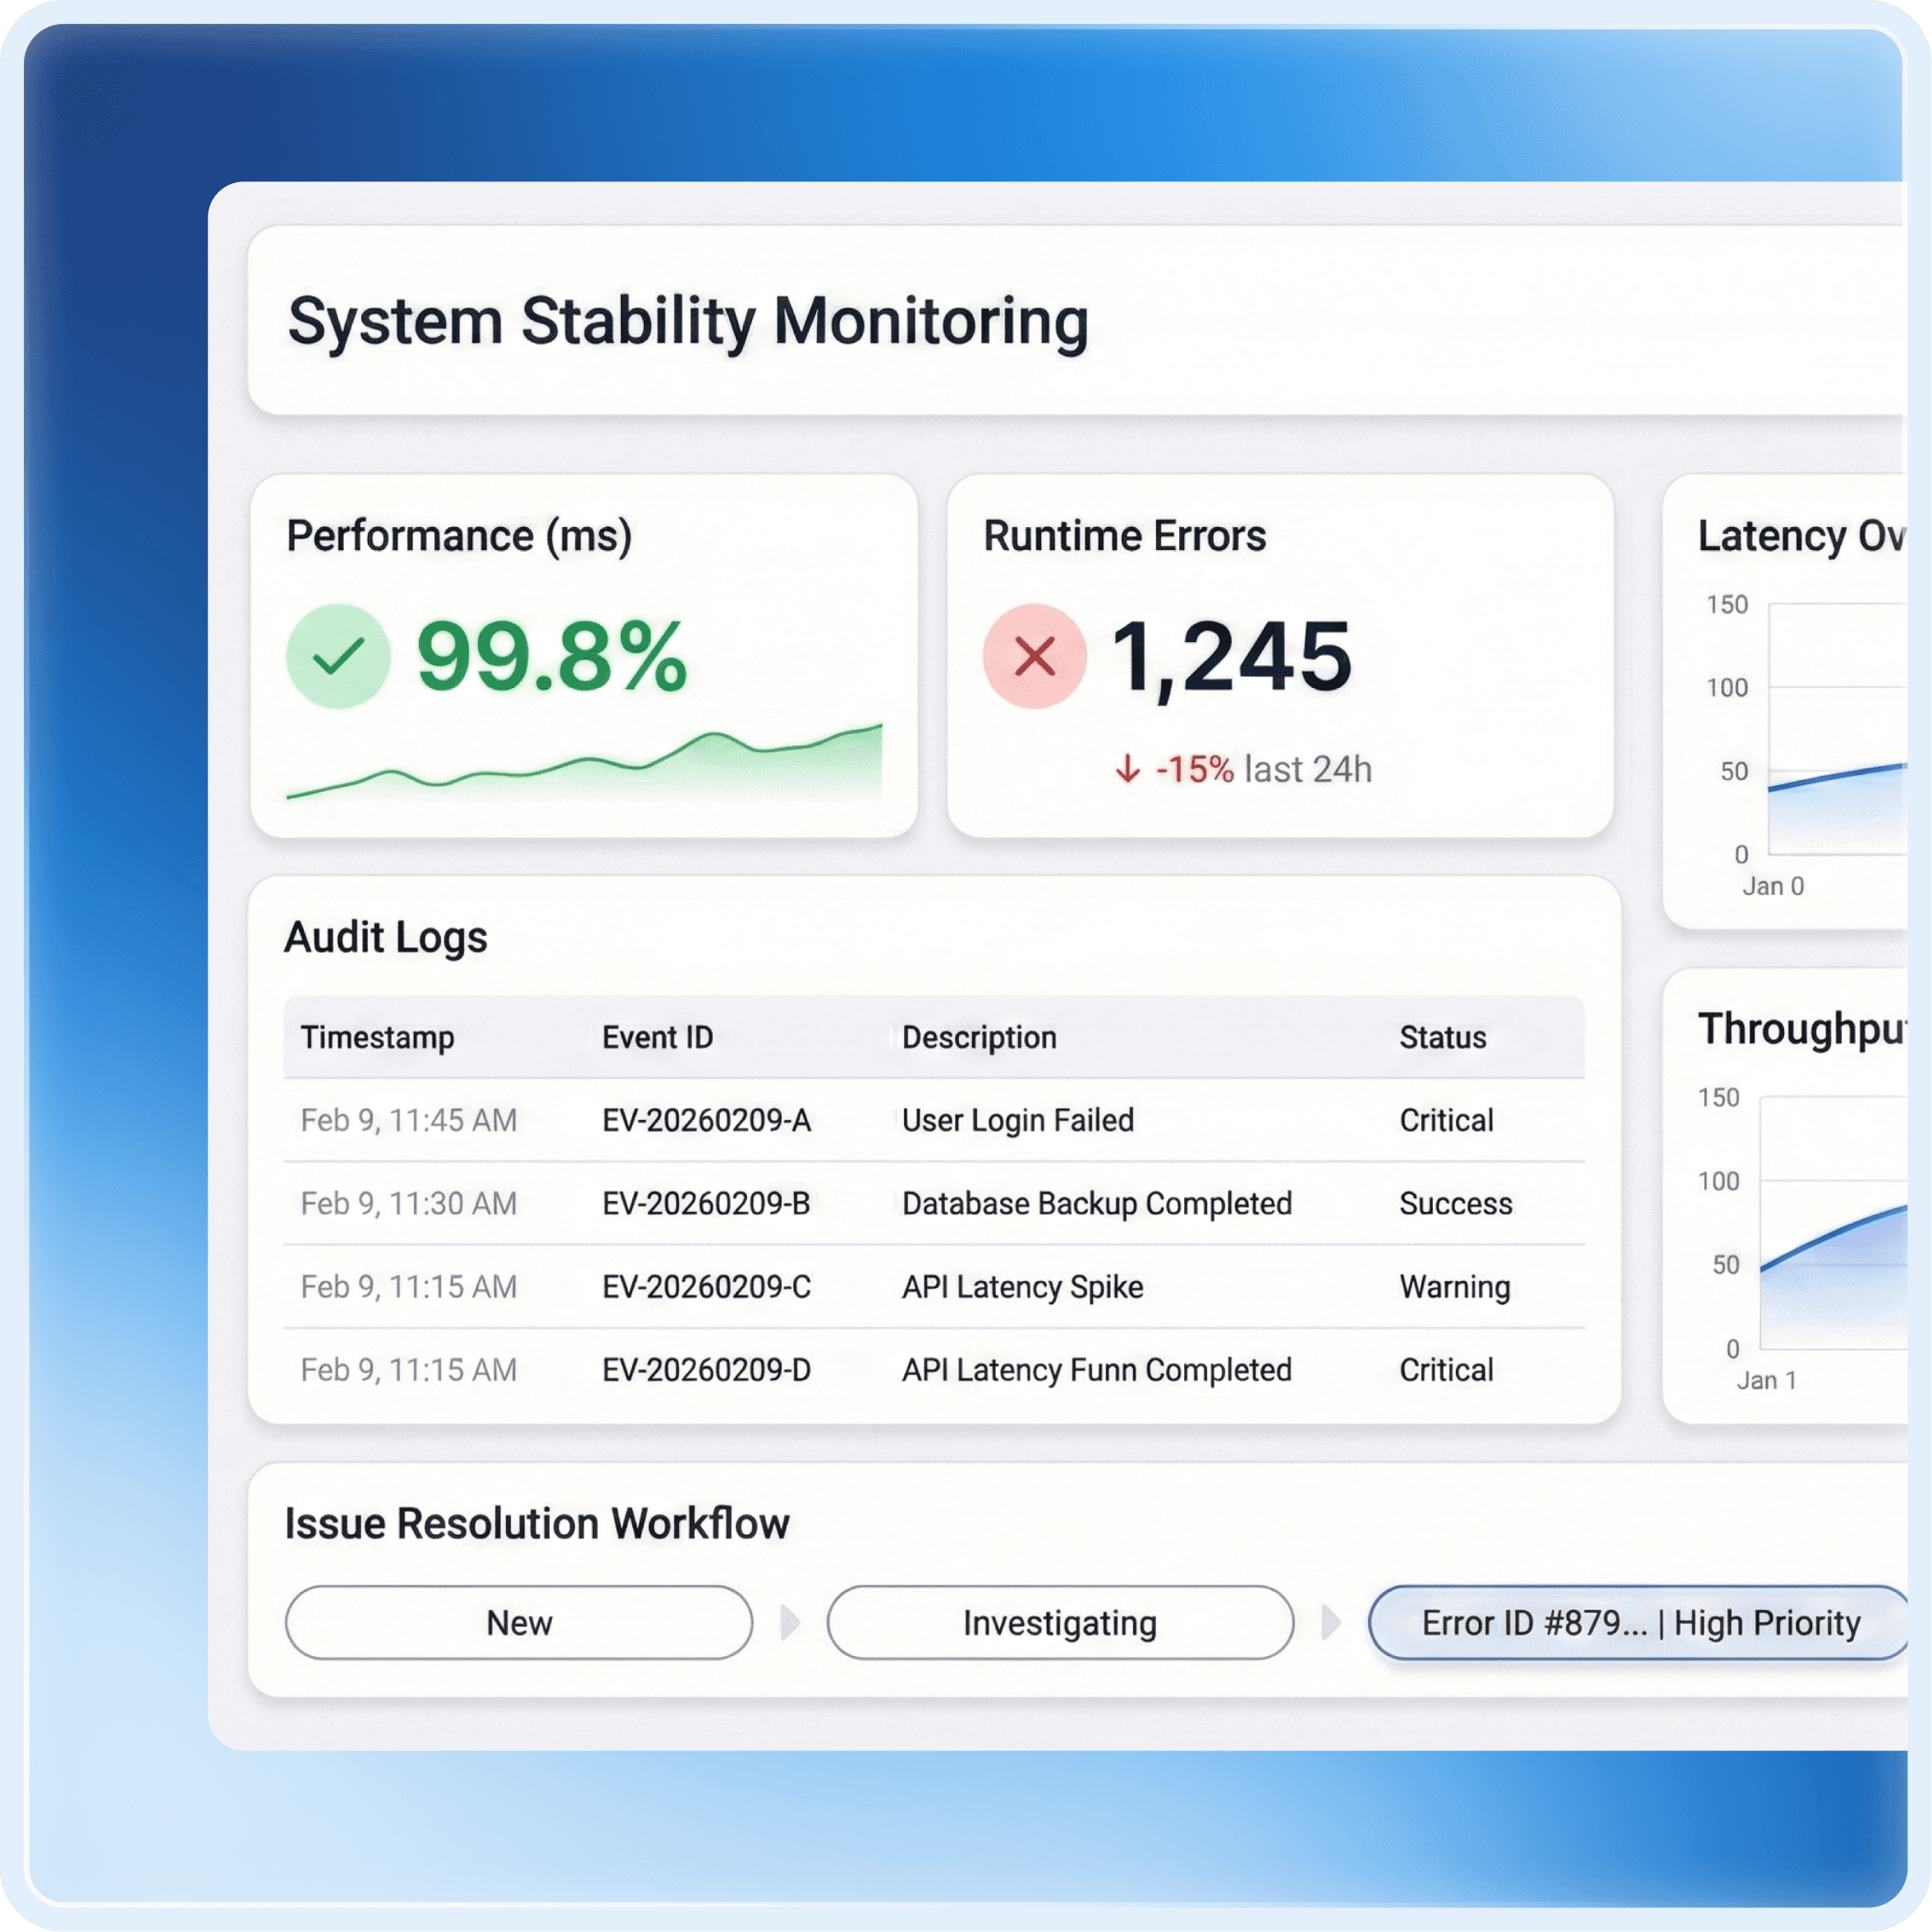Sort by the Status column header

tap(1442, 1037)
